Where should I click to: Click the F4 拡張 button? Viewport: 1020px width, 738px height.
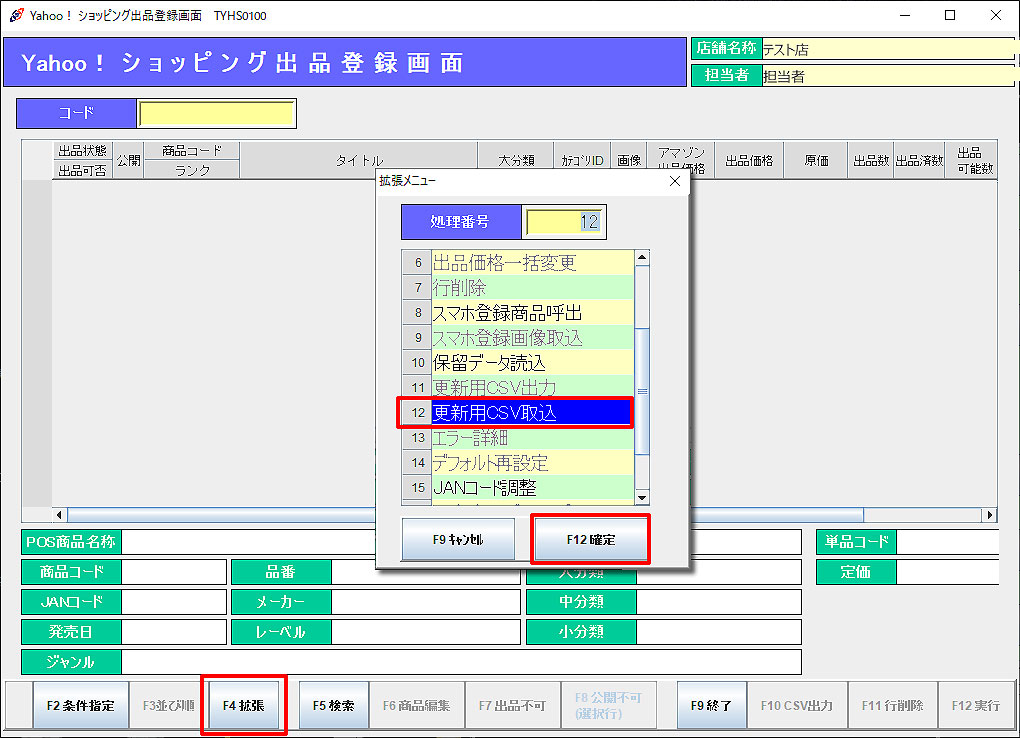[244, 705]
